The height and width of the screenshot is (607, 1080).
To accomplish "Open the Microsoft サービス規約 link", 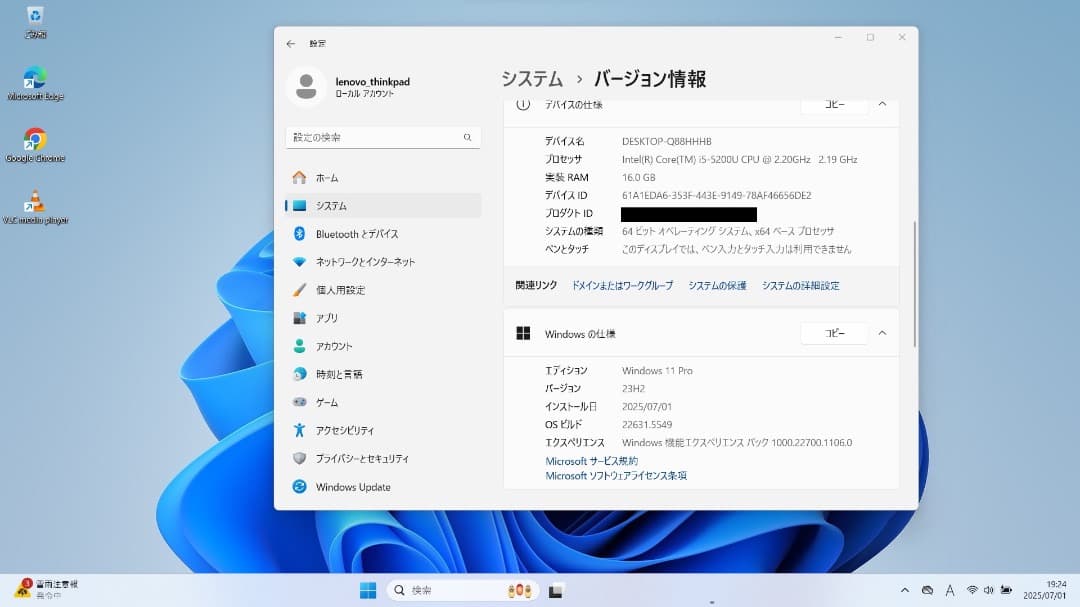I will tap(594, 461).
